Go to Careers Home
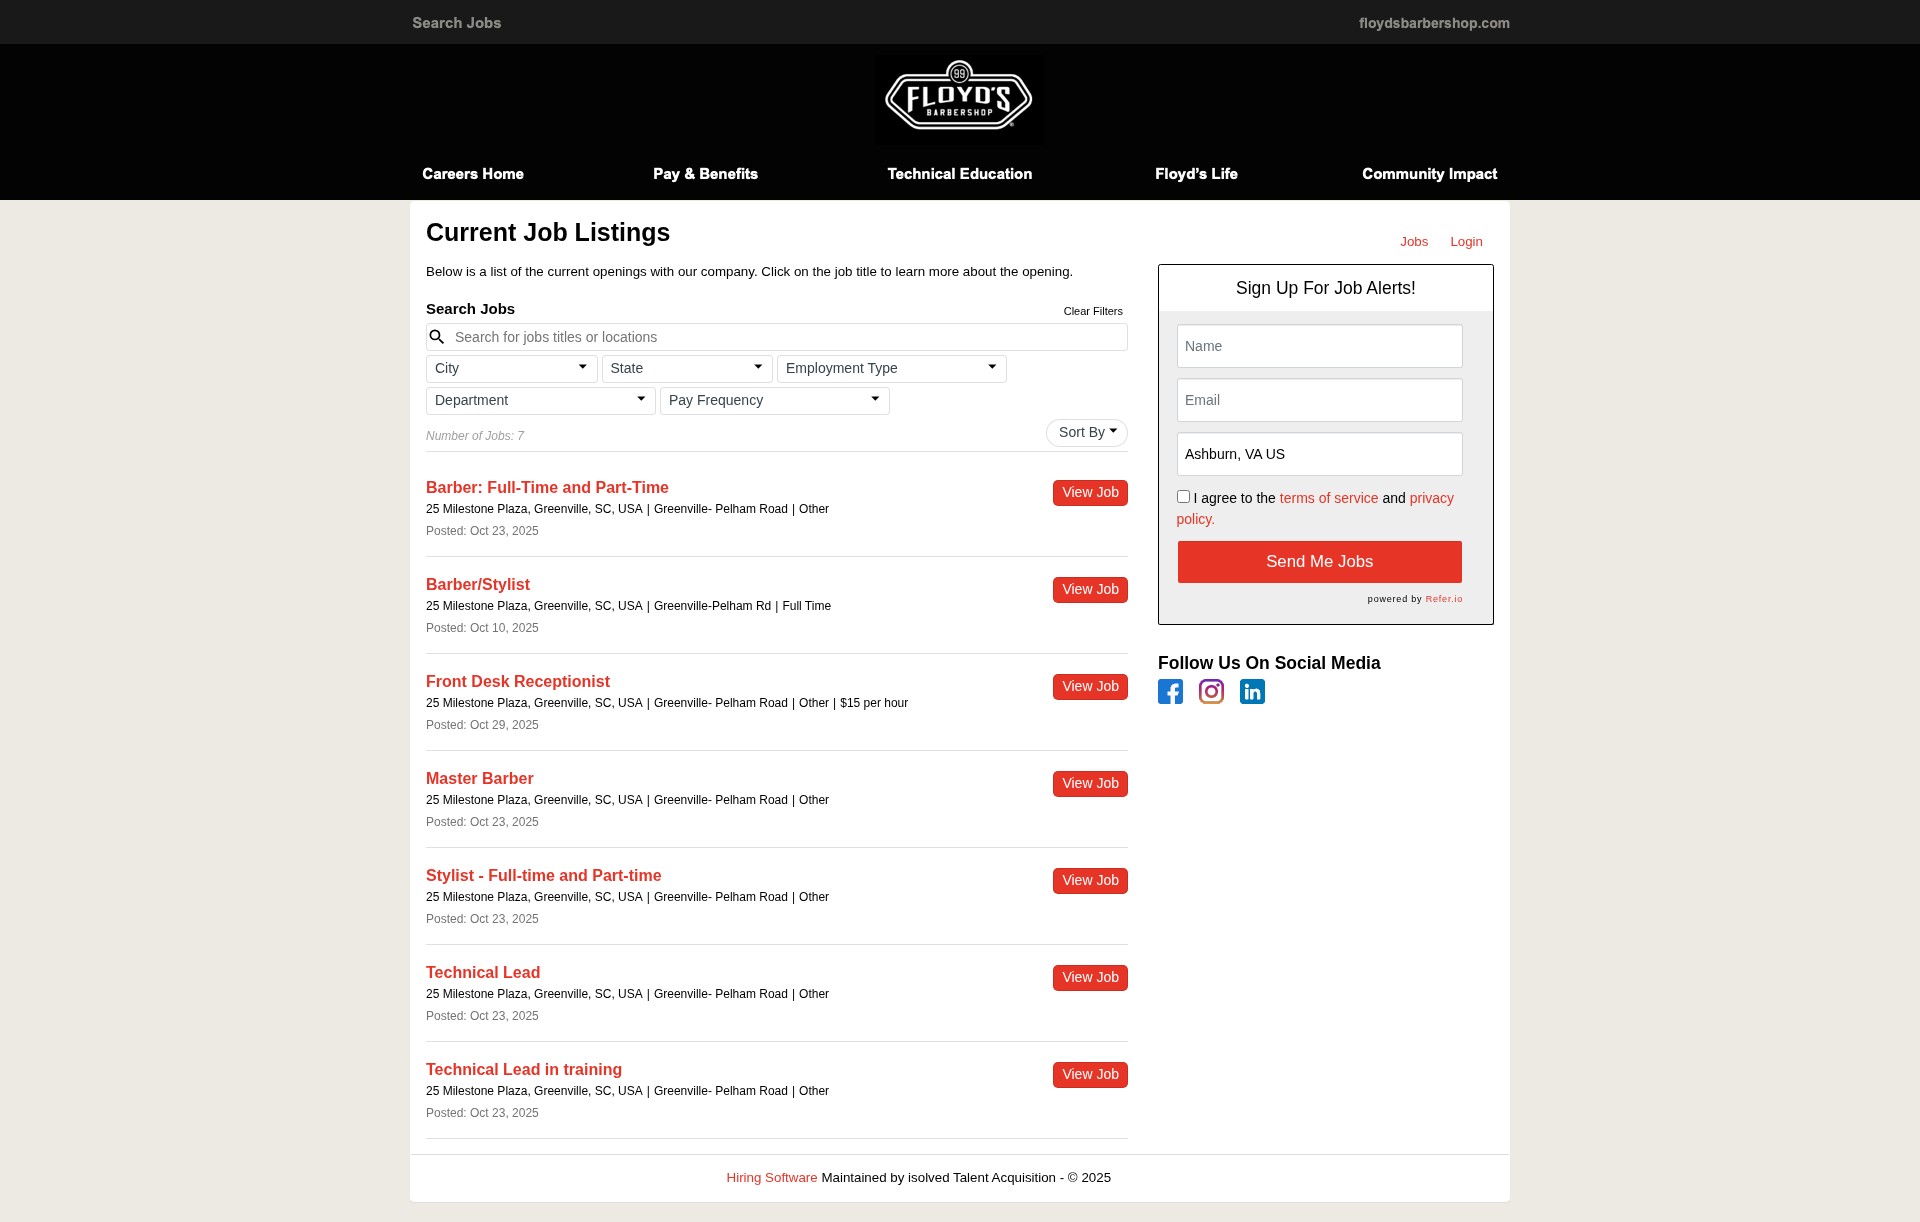1920x1222 pixels. [x=473, y=174]
